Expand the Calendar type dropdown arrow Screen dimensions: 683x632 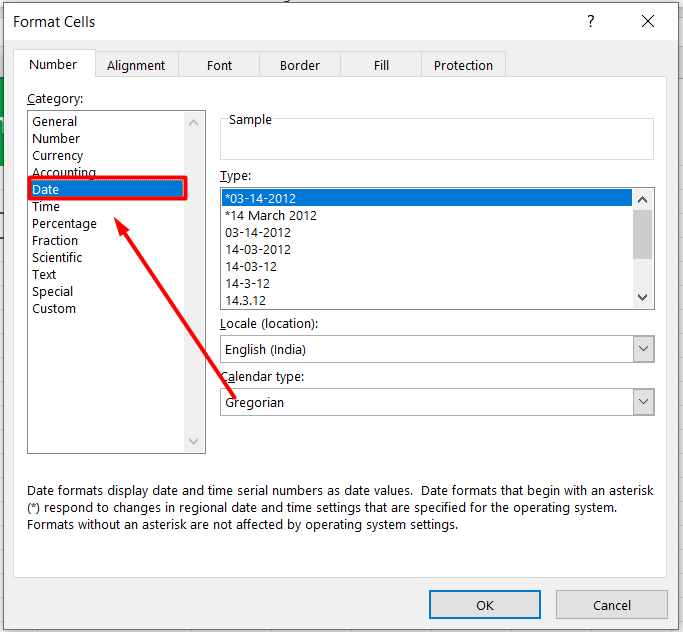[643, 402]
